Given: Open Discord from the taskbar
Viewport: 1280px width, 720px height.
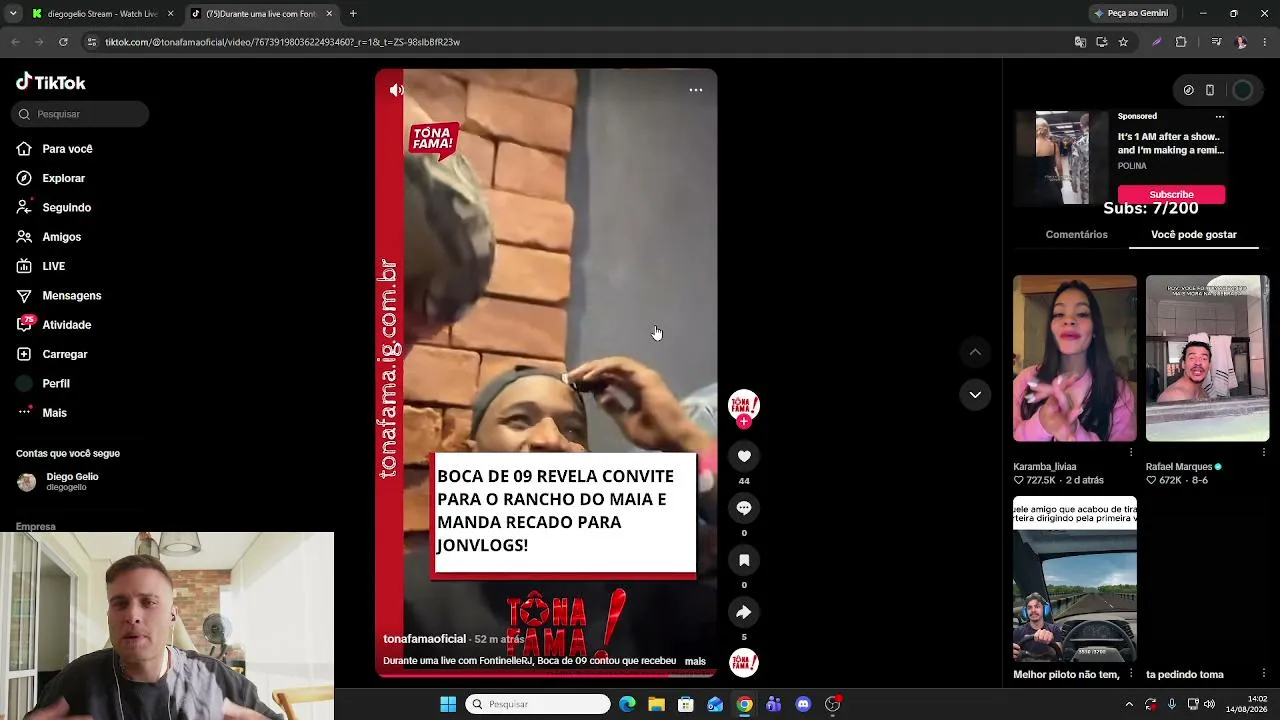Looking at the screenshot, I should point(803,704).
